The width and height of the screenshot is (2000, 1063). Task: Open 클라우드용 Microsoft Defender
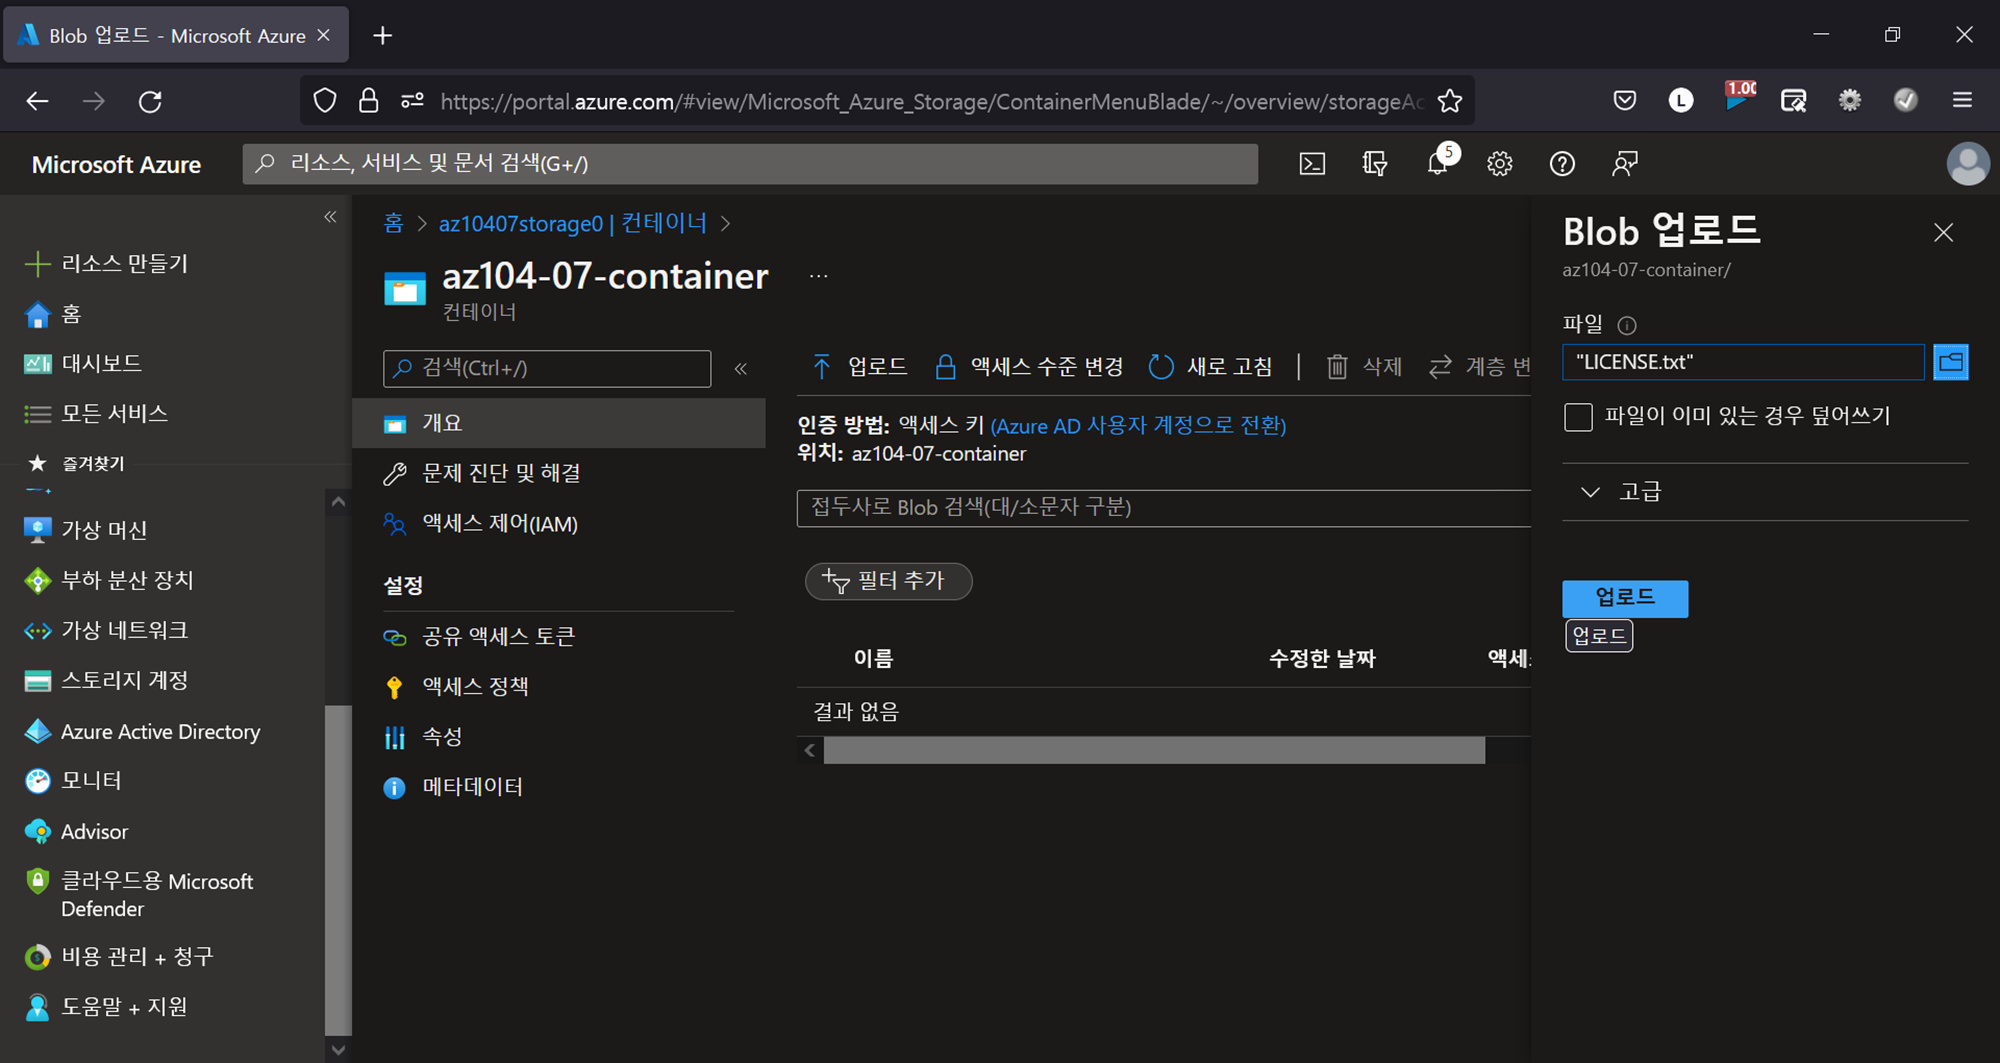click(139, 894)
